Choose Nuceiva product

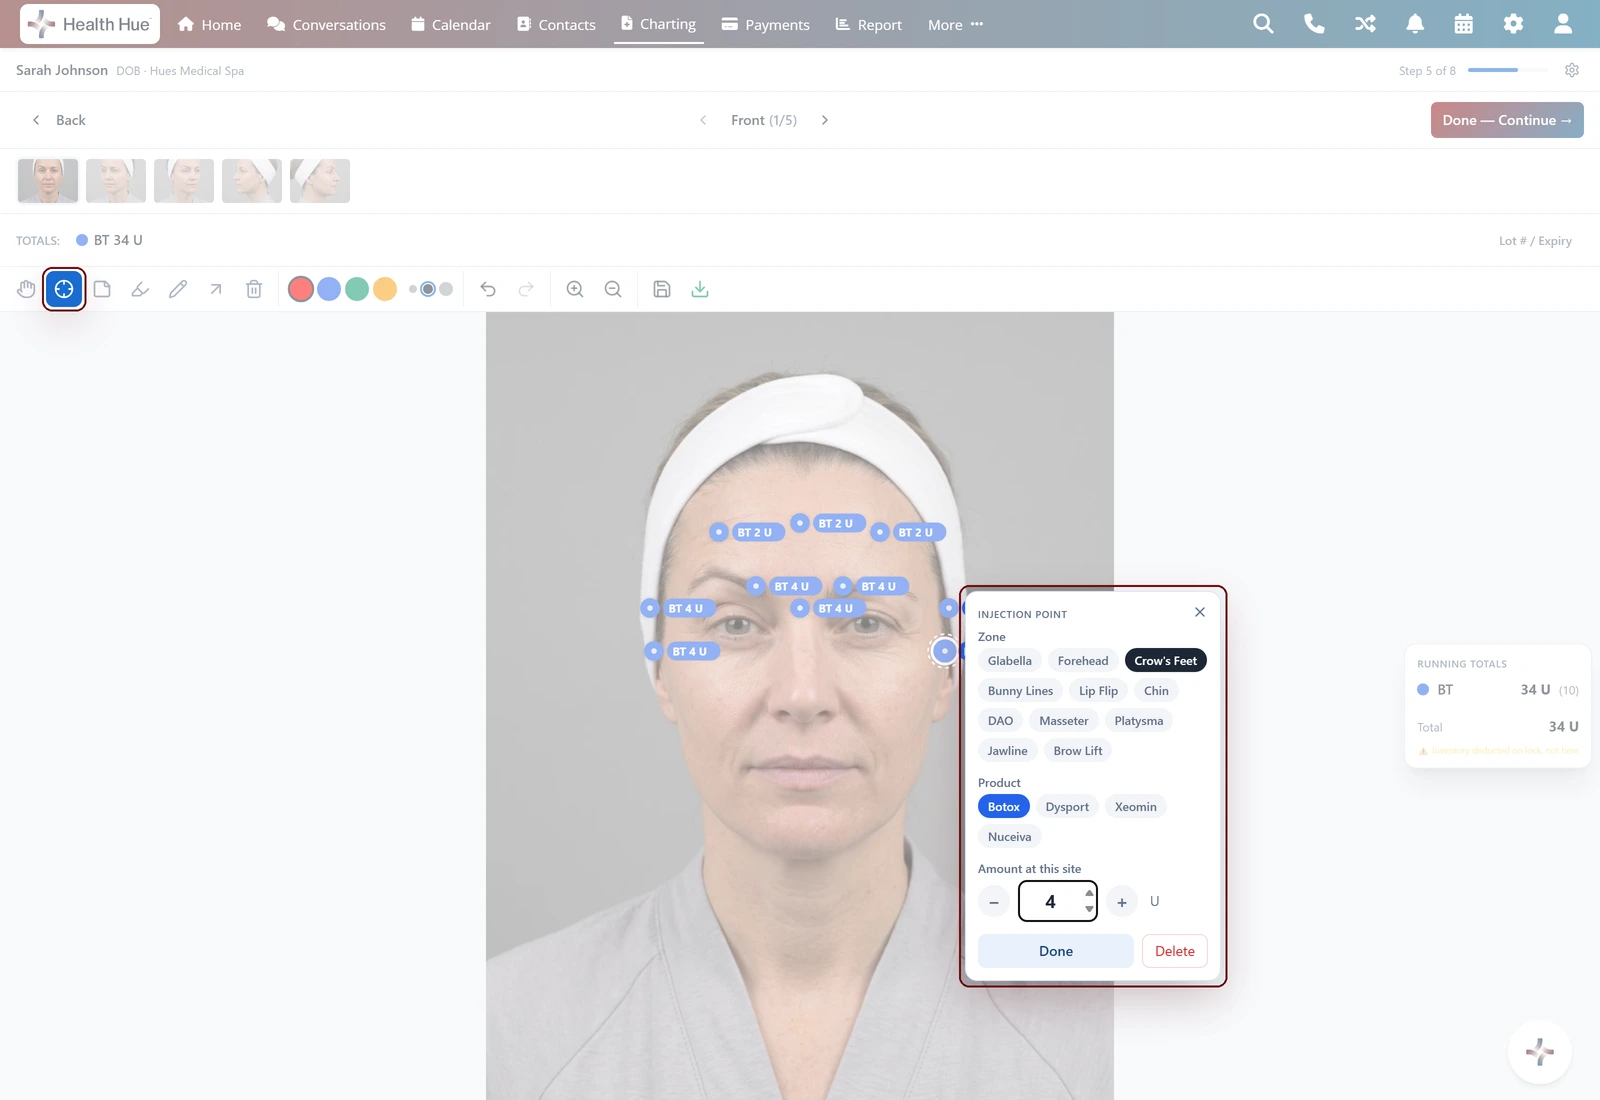(x=1009, y=837)
